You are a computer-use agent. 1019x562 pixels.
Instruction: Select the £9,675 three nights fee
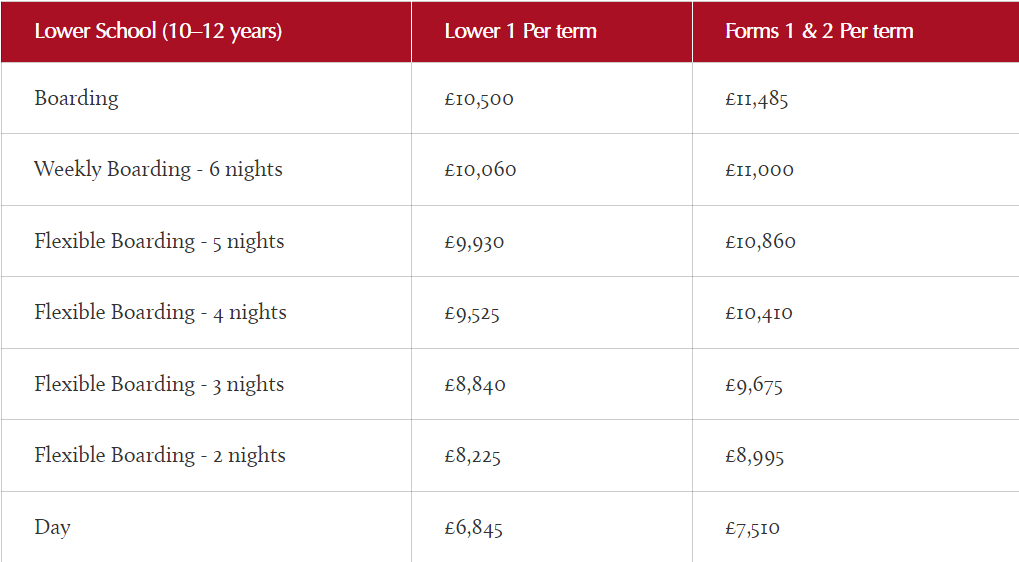(x=754, y=385)
